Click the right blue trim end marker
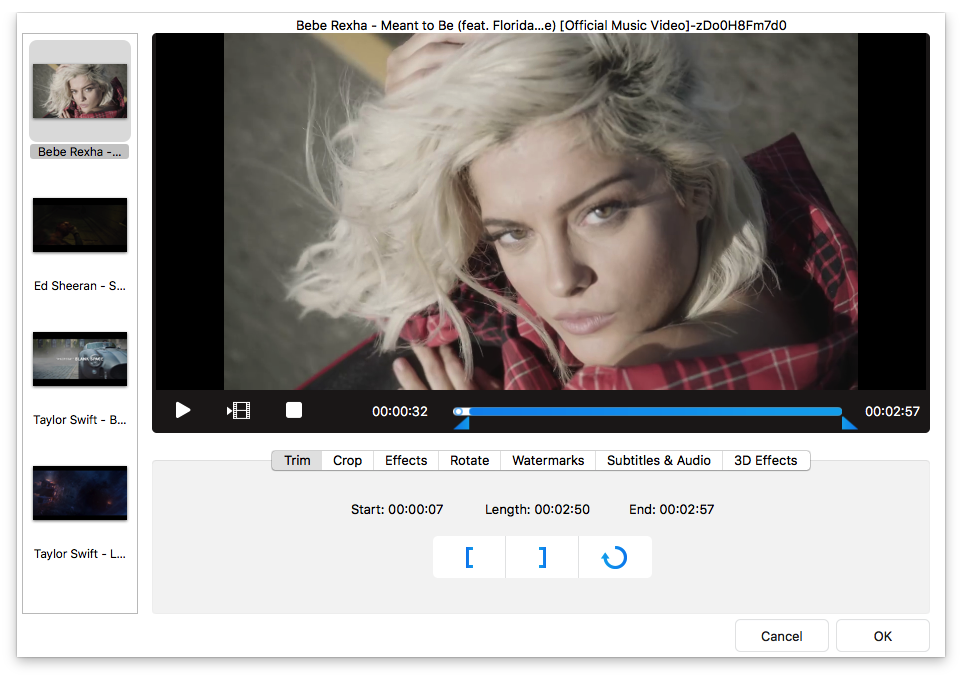Image resolution: width=962 pixels, height=678 pixels. click(x=849, y=424)
